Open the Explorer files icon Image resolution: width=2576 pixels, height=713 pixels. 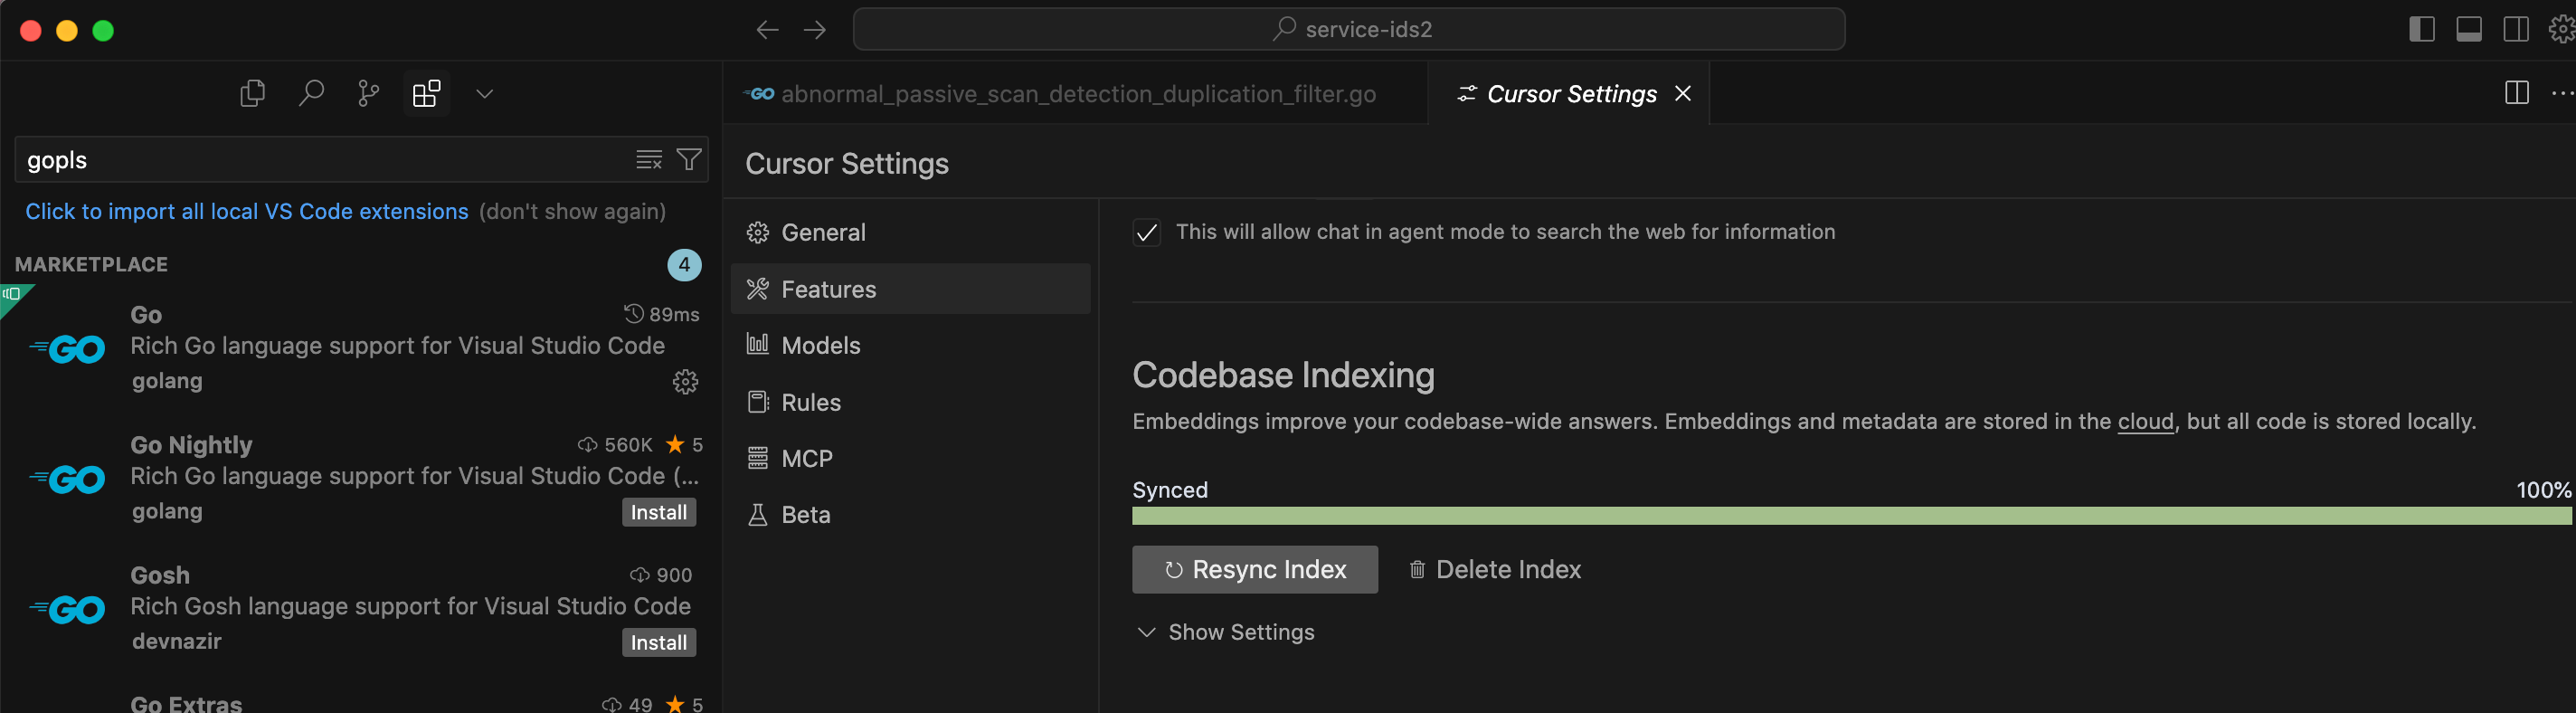pos(252,94)
